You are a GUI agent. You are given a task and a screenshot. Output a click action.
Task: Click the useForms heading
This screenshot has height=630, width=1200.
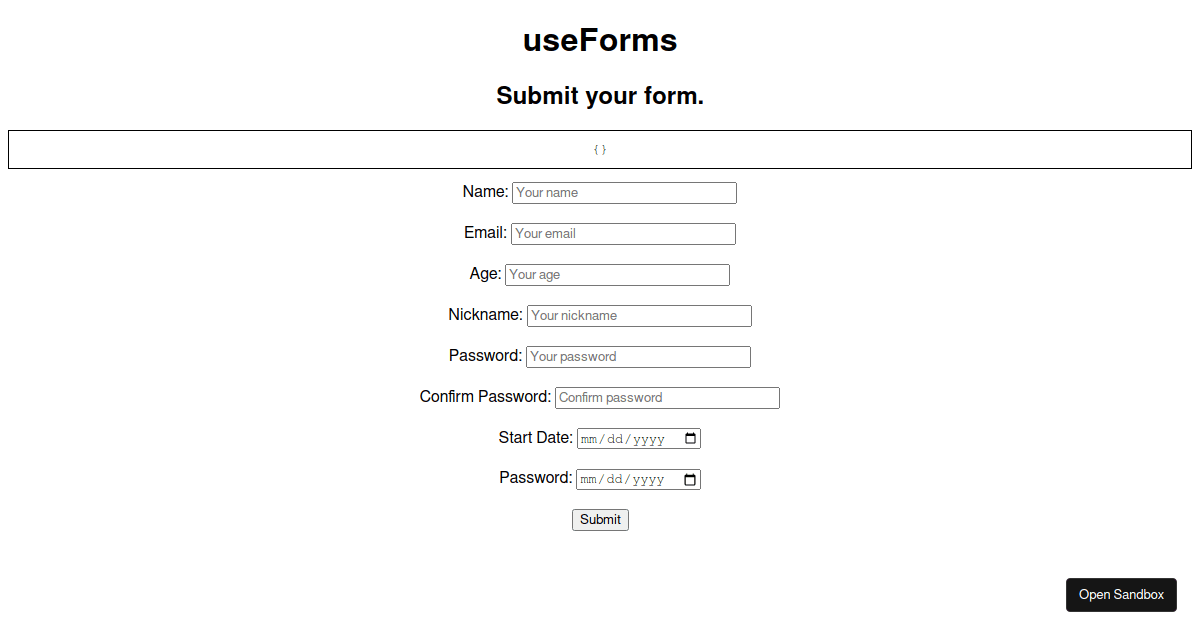tap(600, 40)
